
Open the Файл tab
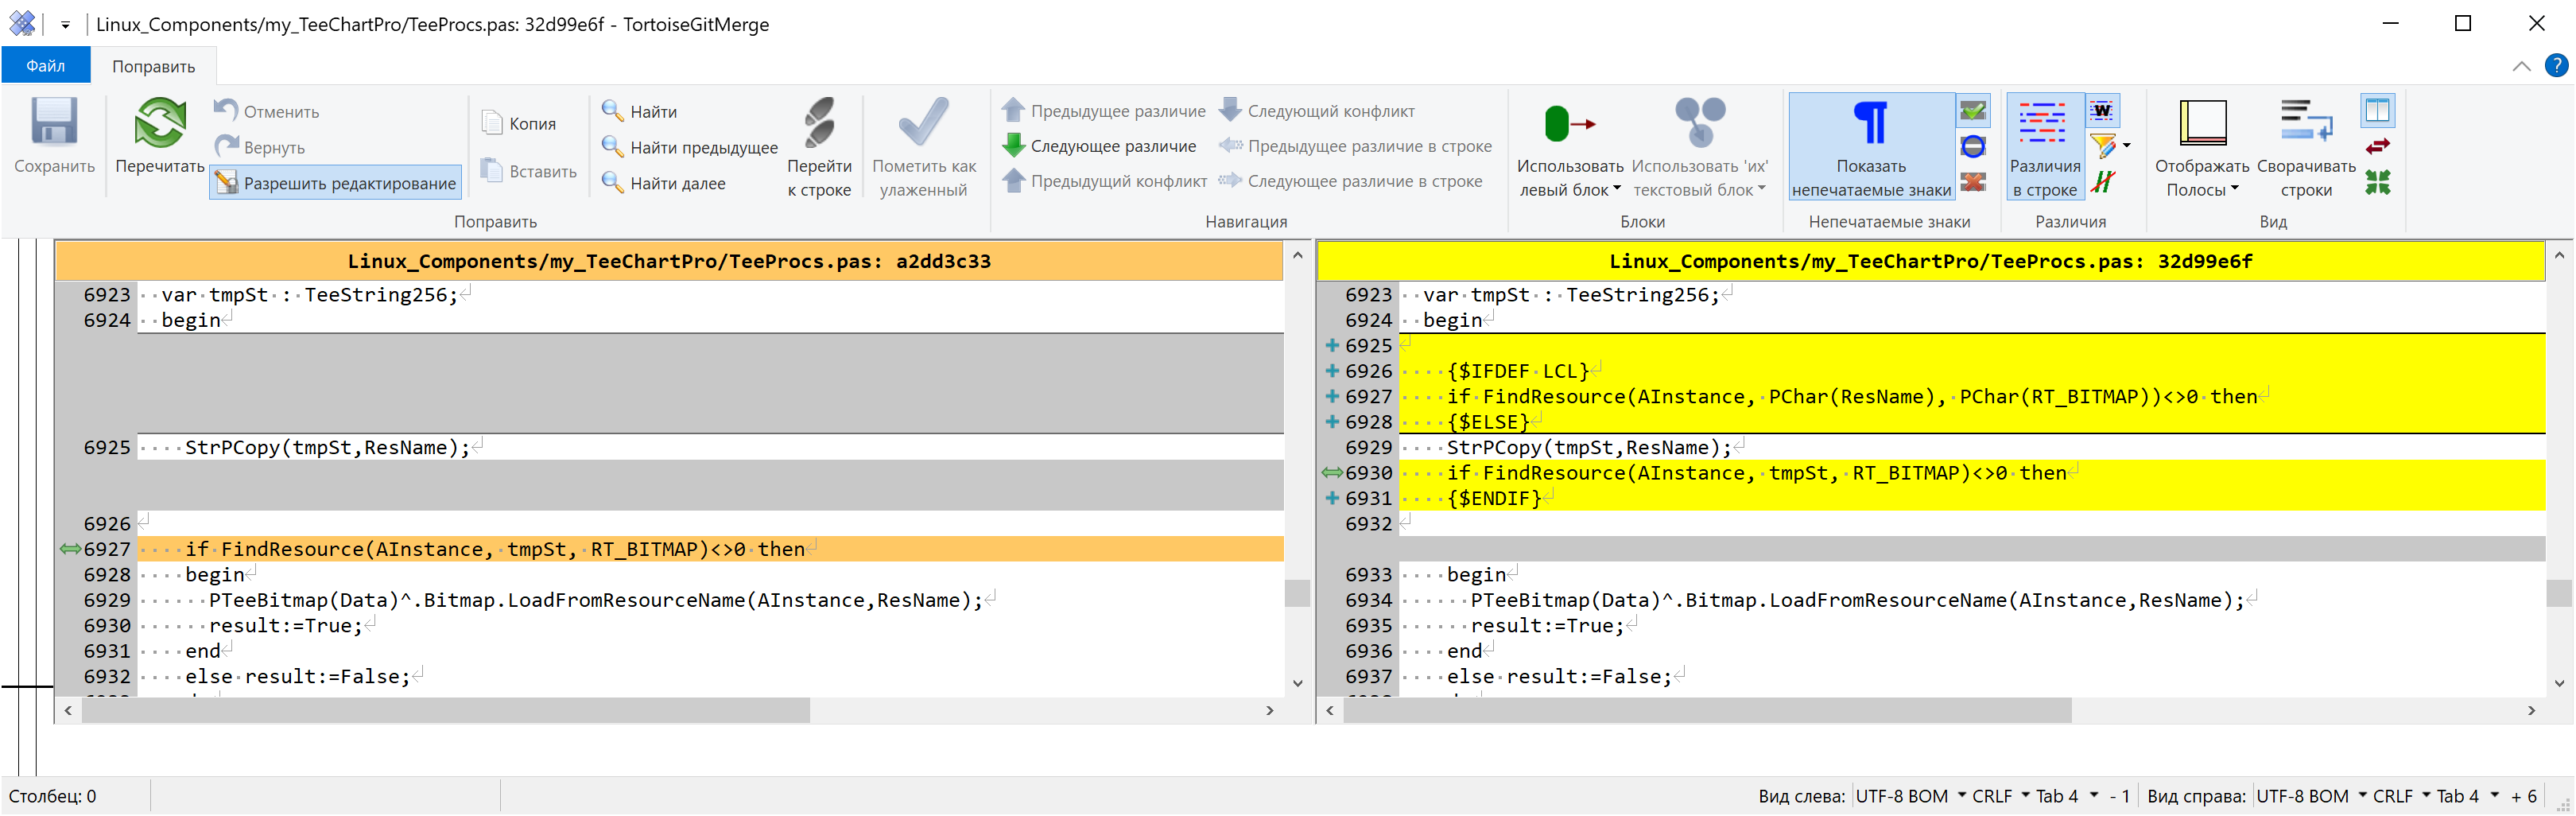45,66
